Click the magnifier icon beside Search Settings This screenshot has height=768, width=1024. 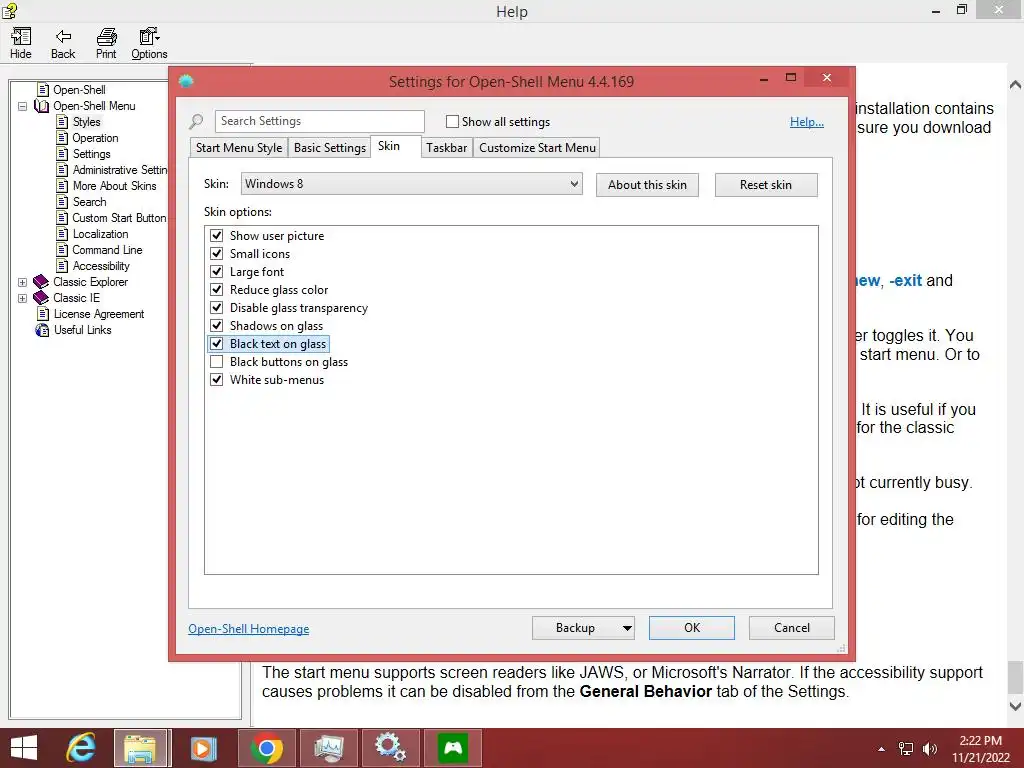click(196, 121)
